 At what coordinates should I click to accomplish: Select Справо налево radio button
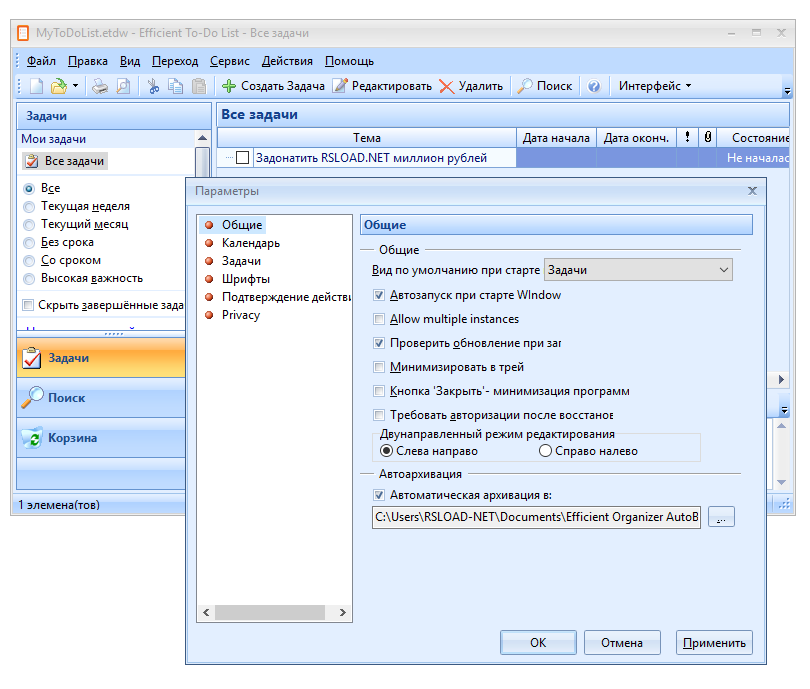[x=545, y=451]
